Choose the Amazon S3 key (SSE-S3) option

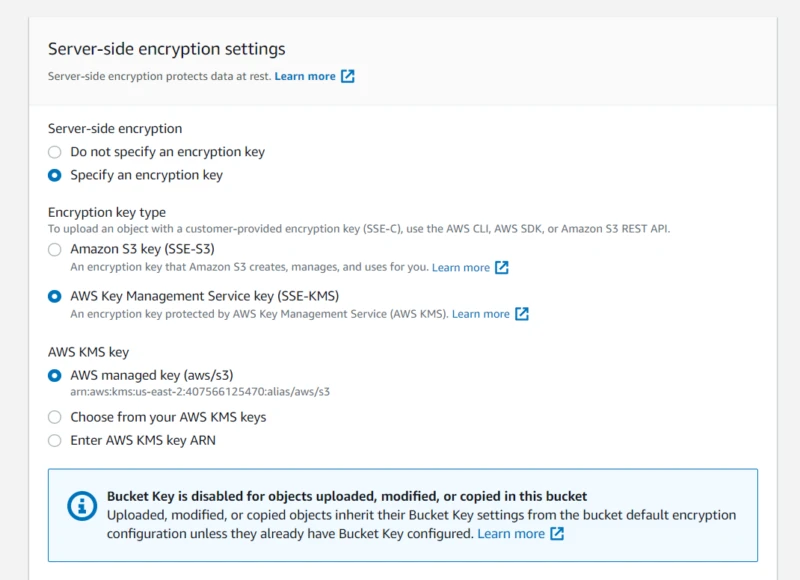(55, 249)
